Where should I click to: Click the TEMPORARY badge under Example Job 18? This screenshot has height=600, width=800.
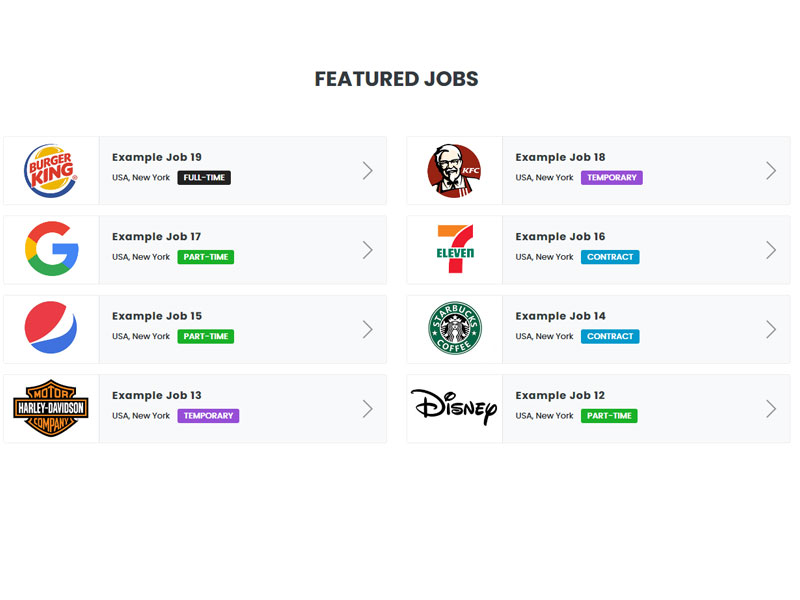(611, 177)
